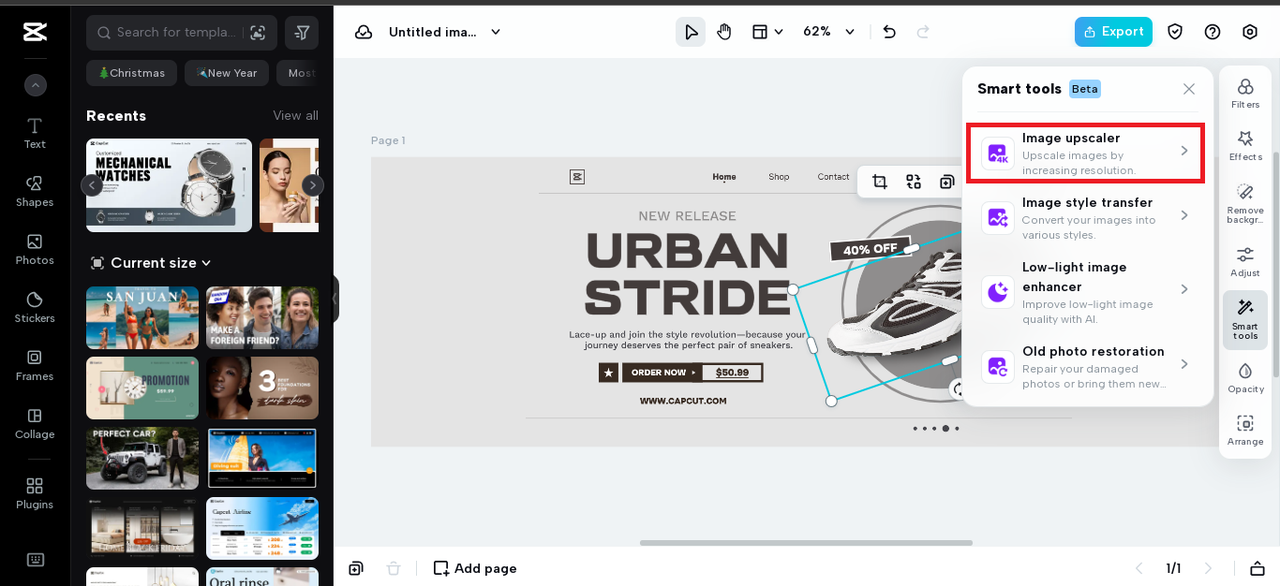Screen dimensions: 1280x586
Task: Close the Smart tools panel
Action: tap(1189, 89)
